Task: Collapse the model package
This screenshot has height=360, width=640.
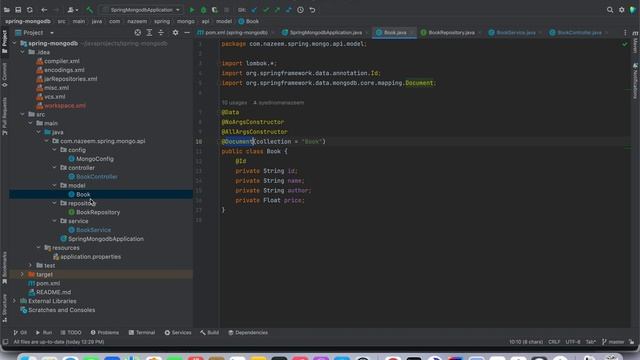Action: [x=55, y=185]
